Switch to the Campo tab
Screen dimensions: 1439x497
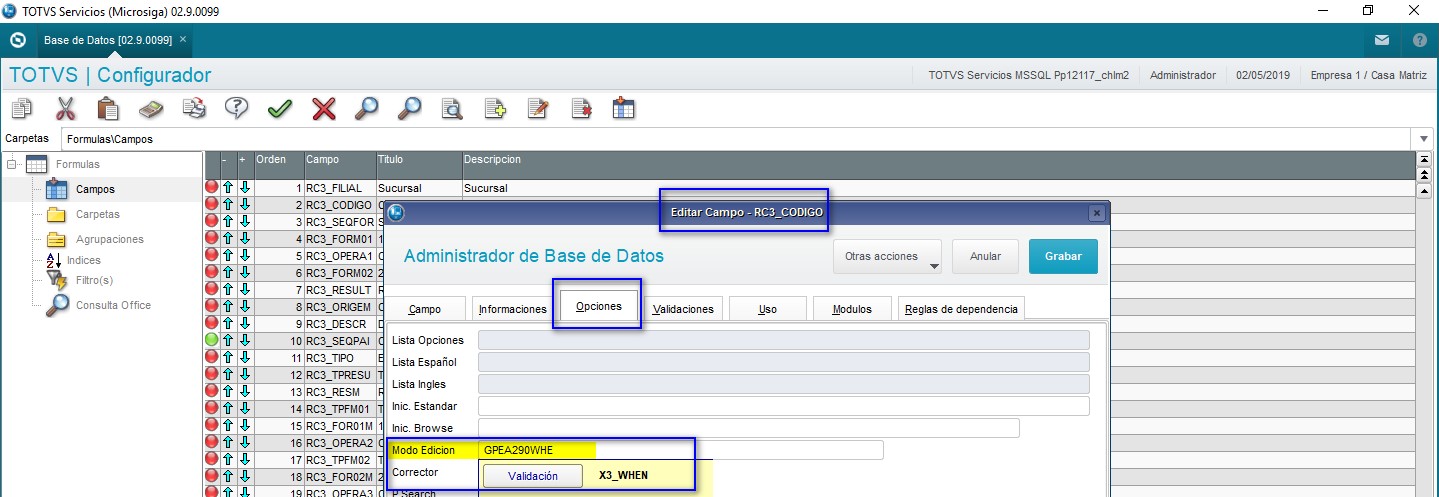click(425, 309)
